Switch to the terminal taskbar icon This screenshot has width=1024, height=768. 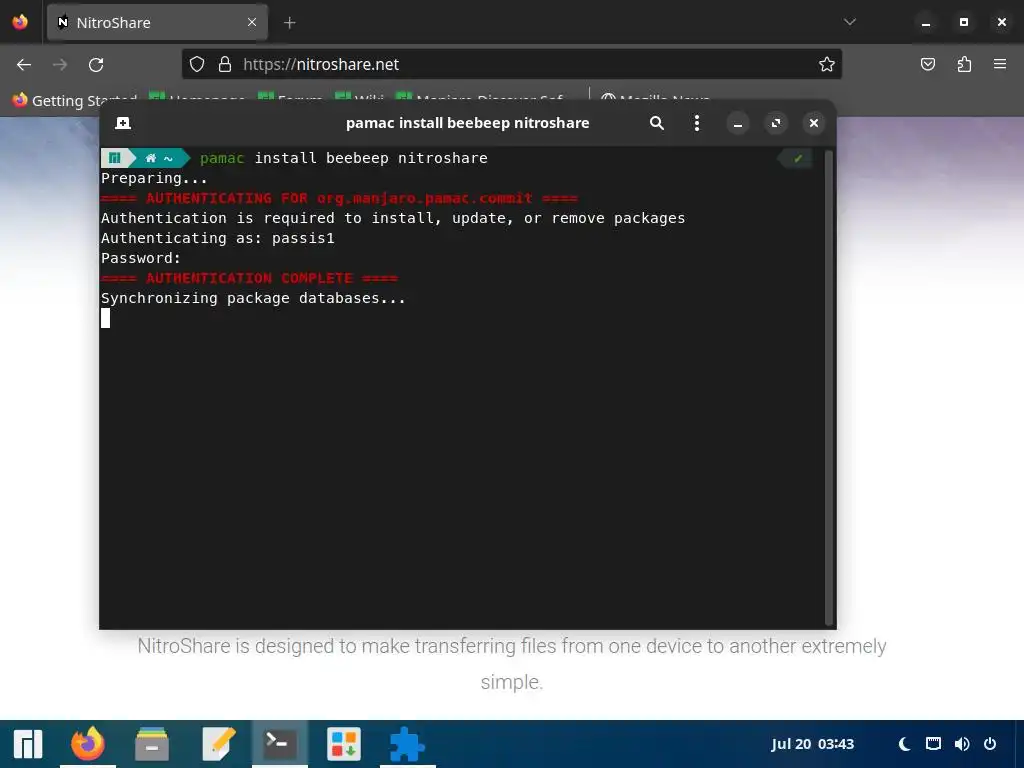(x=280, y=744)
